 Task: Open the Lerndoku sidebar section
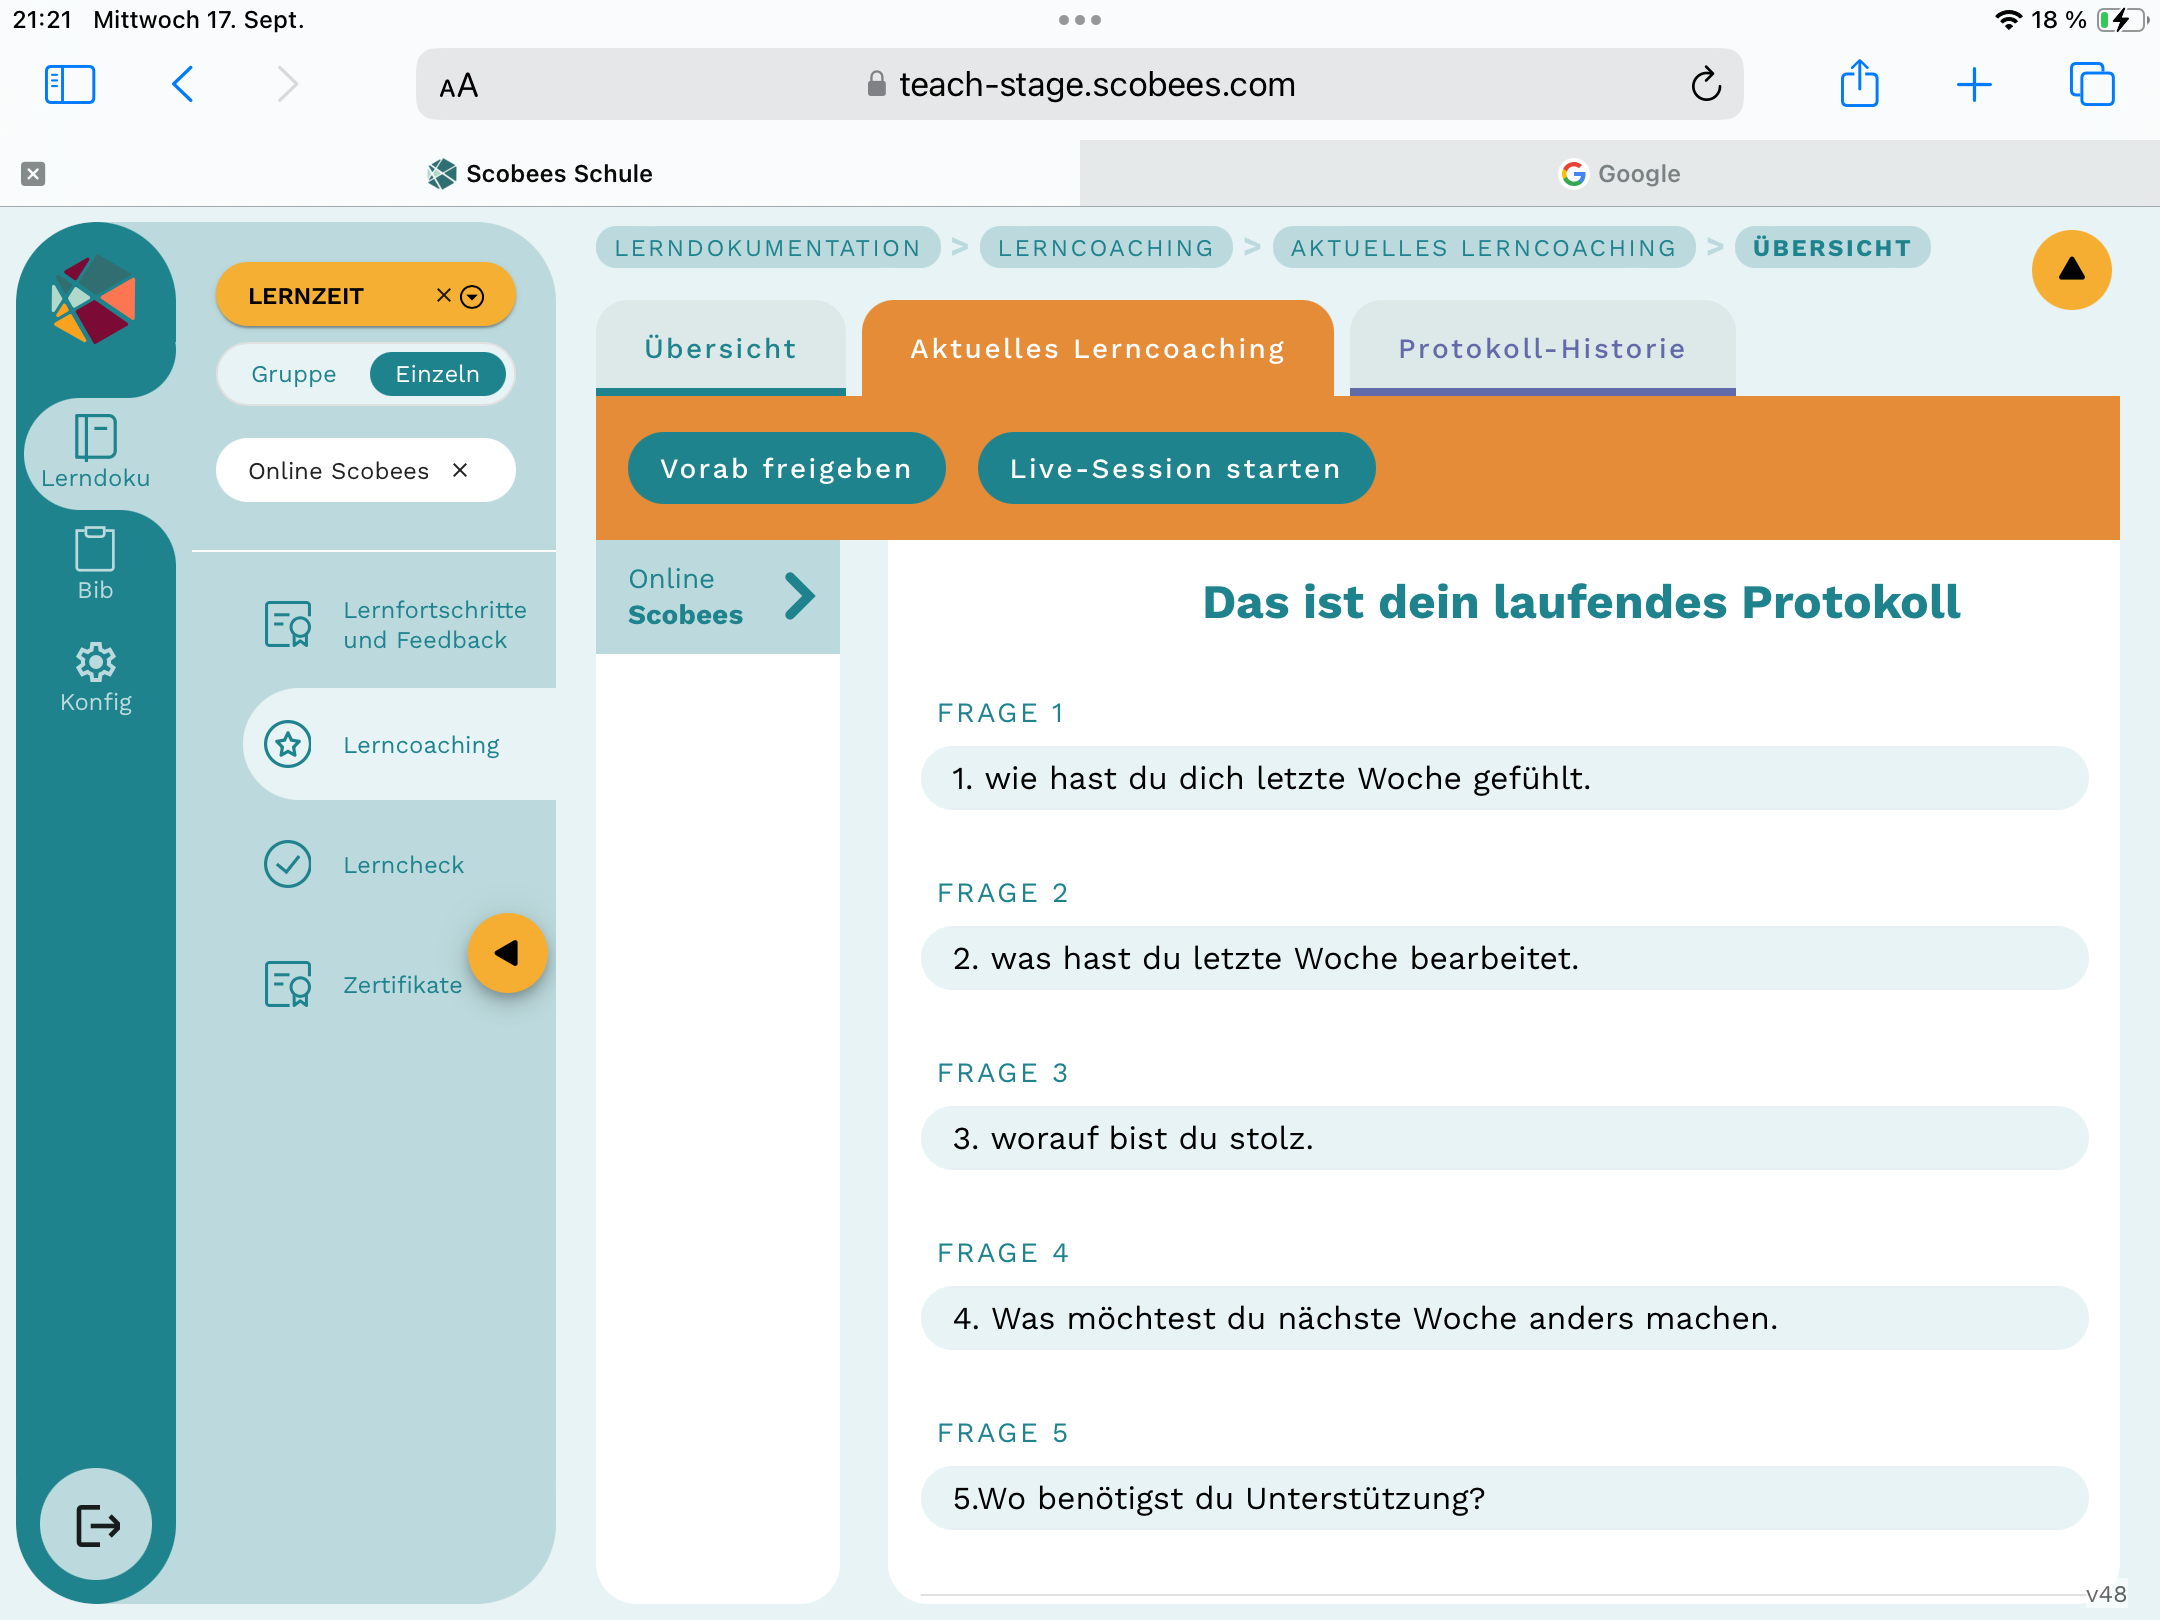pyautogui.click(x=95, y=452)
